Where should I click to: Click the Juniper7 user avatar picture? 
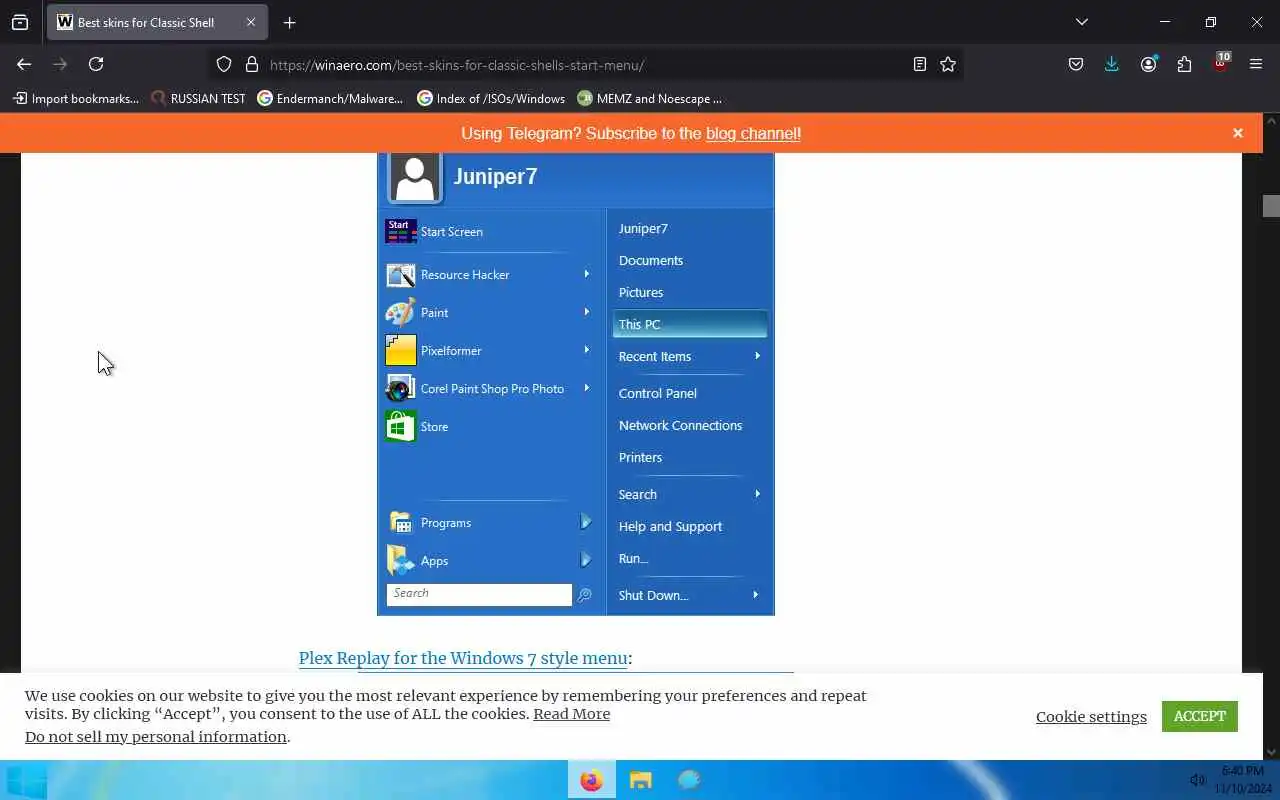coord(414,177)
